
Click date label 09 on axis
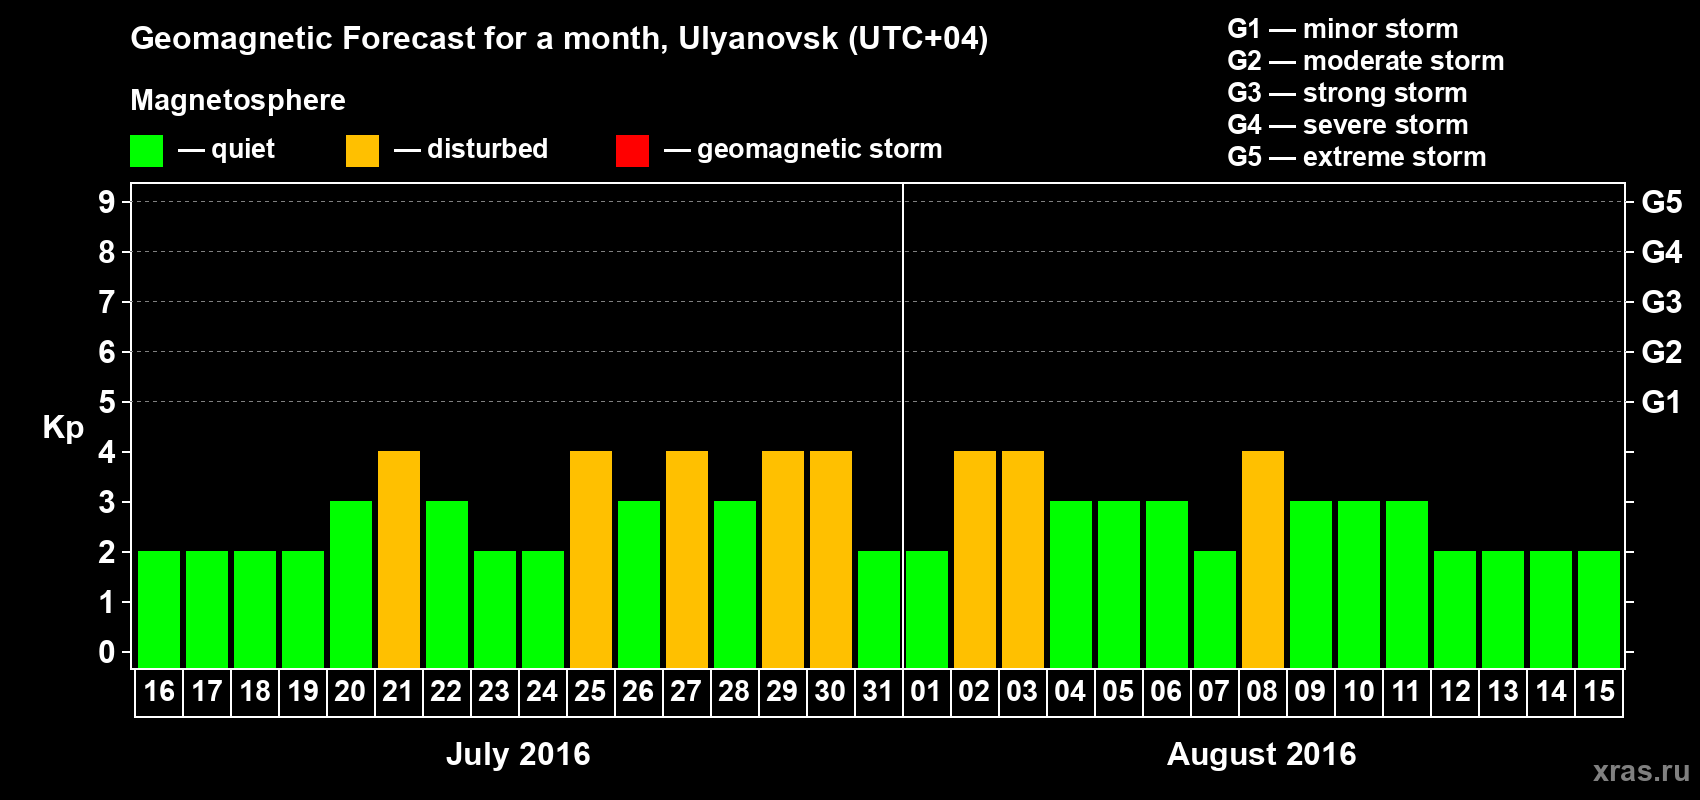[1310, 692]
